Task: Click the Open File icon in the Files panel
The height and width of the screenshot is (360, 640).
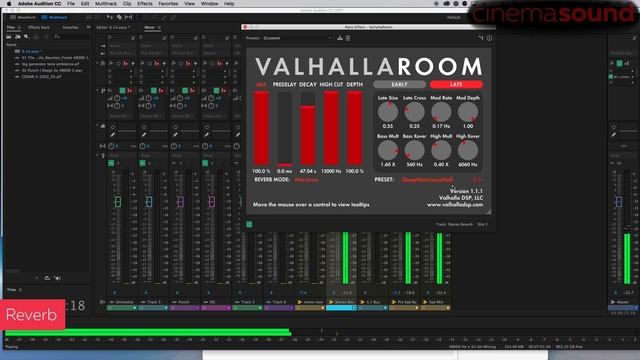Action: [9, 37]
